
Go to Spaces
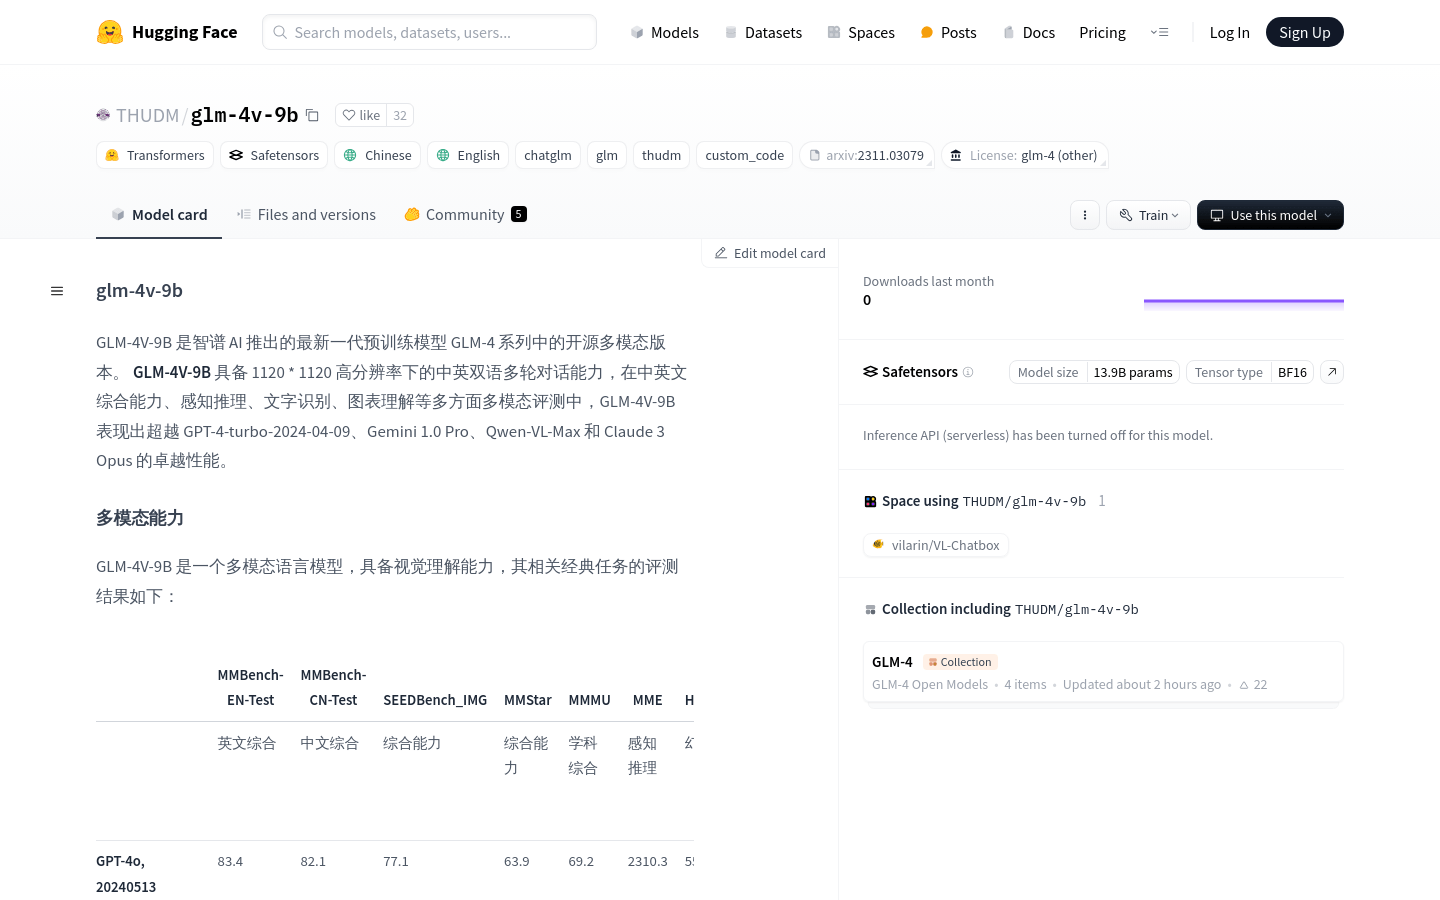pos(861,32)
